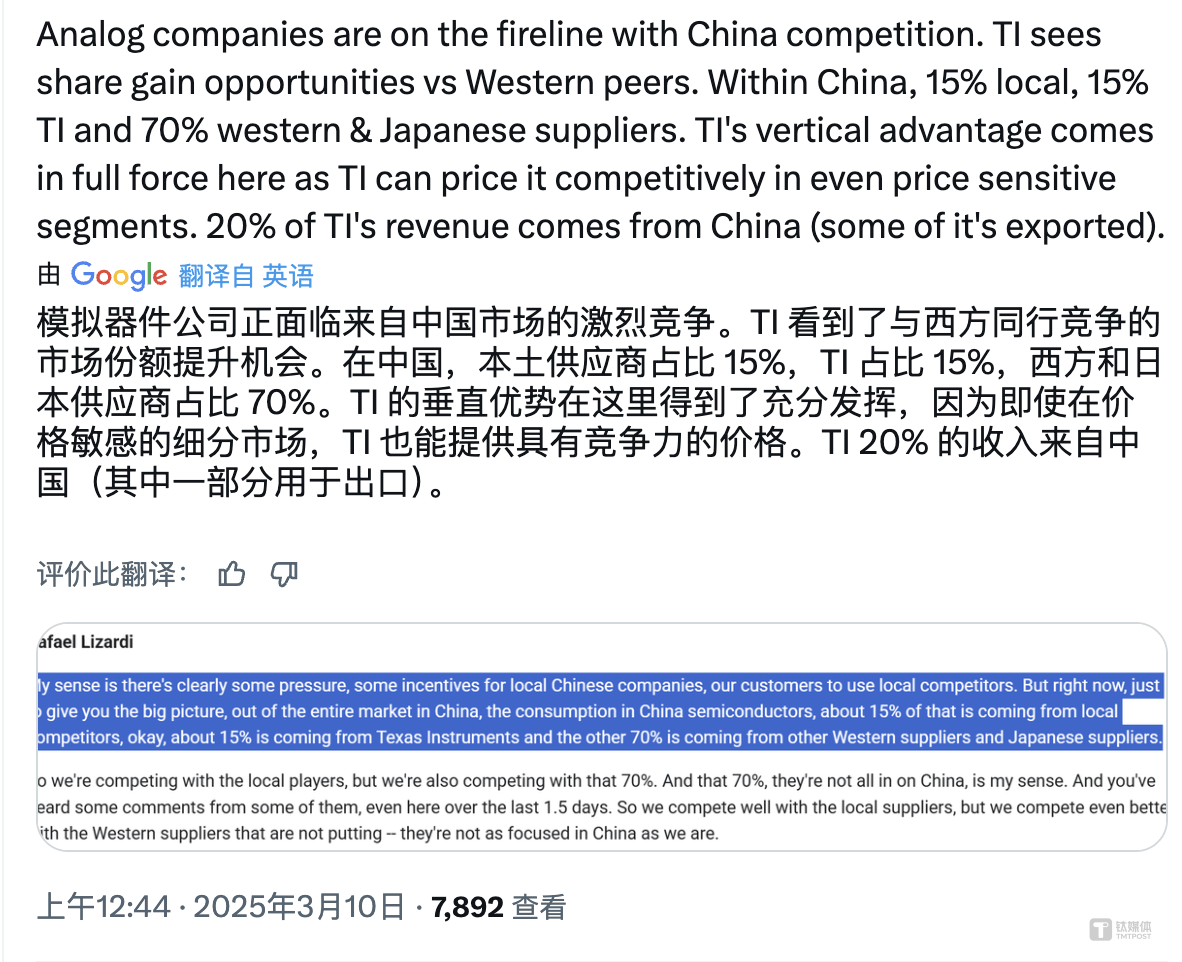The height and width of the screenshot is (962, 1182).
Task: Click the 查看 word after view count
Action: [539, 907]
